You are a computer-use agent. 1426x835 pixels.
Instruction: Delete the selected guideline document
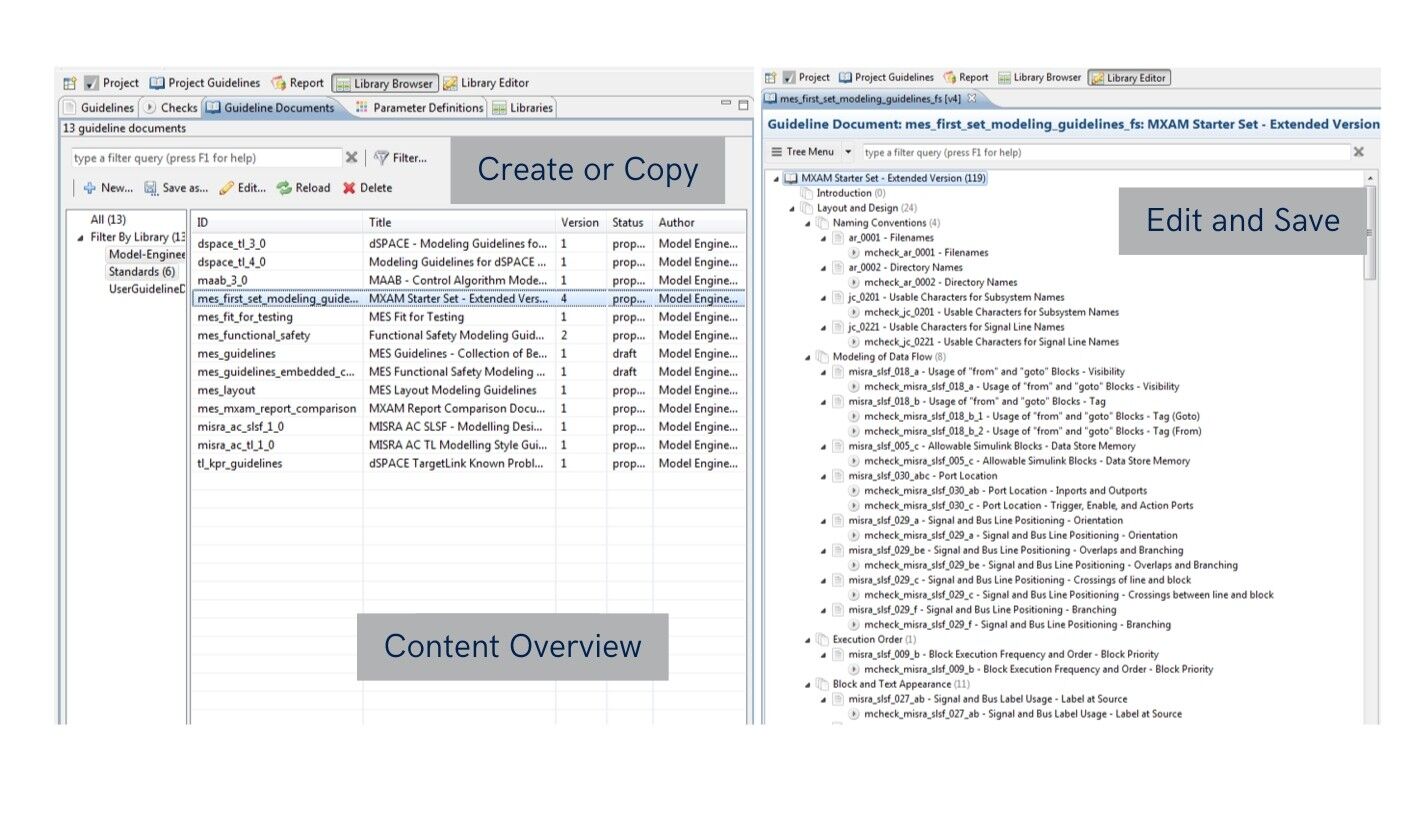[x=367, y=188]
